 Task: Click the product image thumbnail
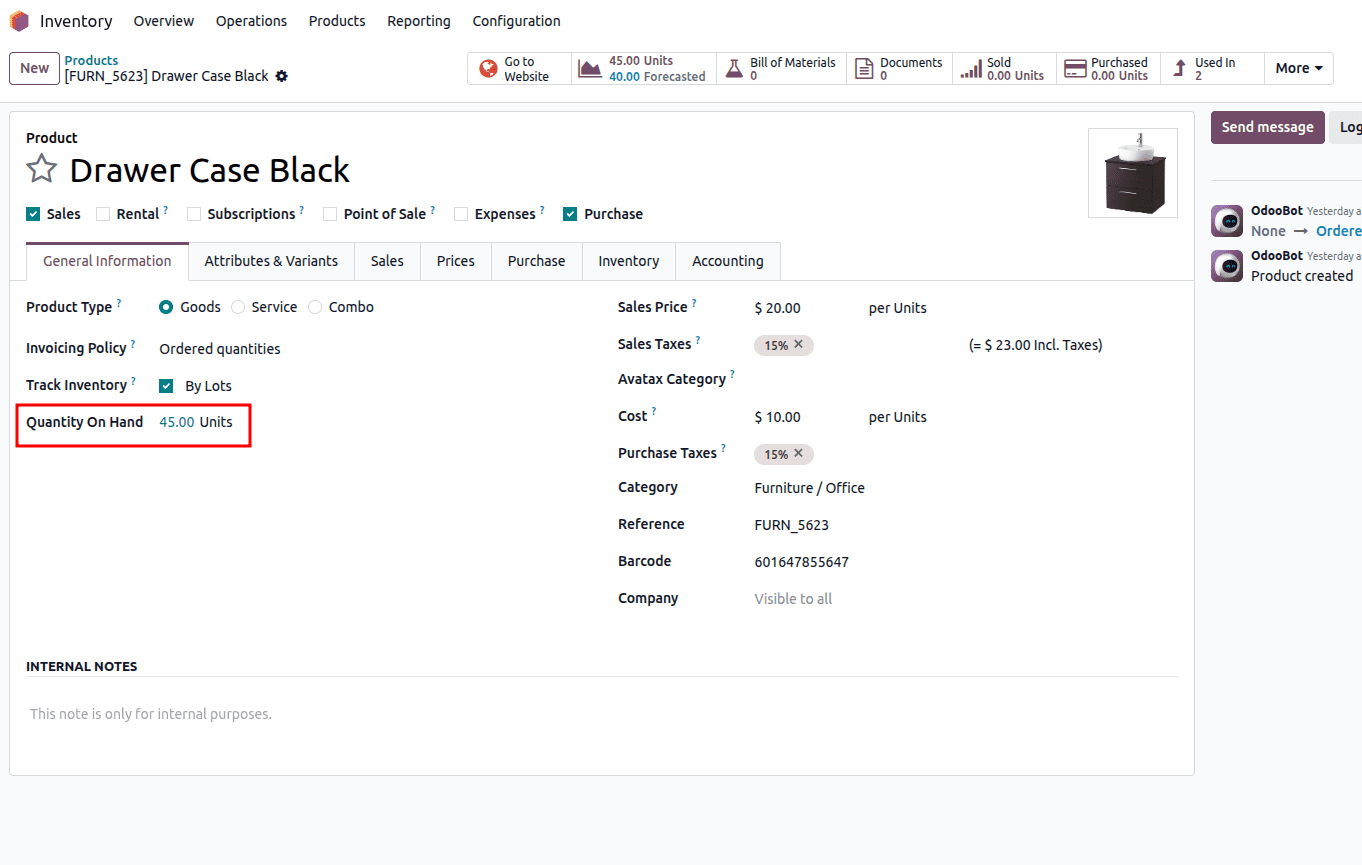1133,173
